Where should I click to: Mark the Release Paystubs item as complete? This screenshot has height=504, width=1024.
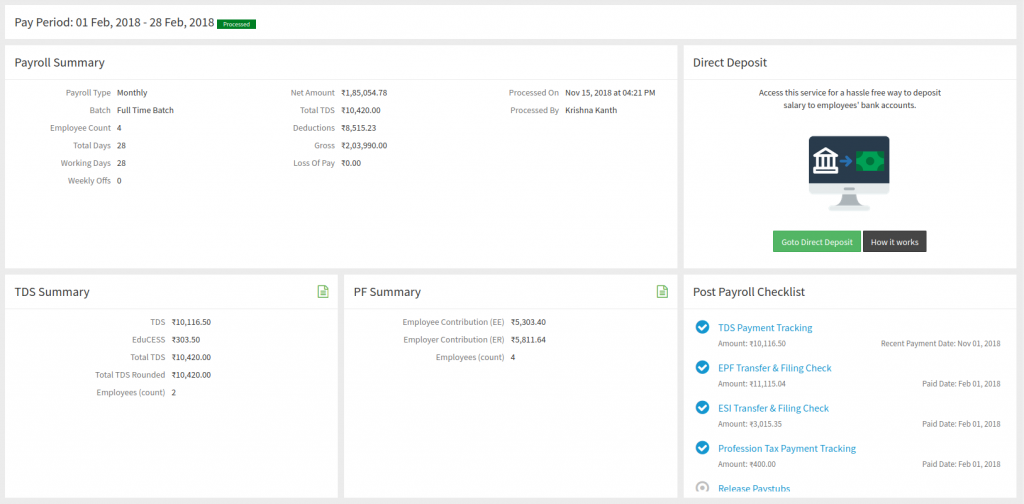tap(702, 488)
